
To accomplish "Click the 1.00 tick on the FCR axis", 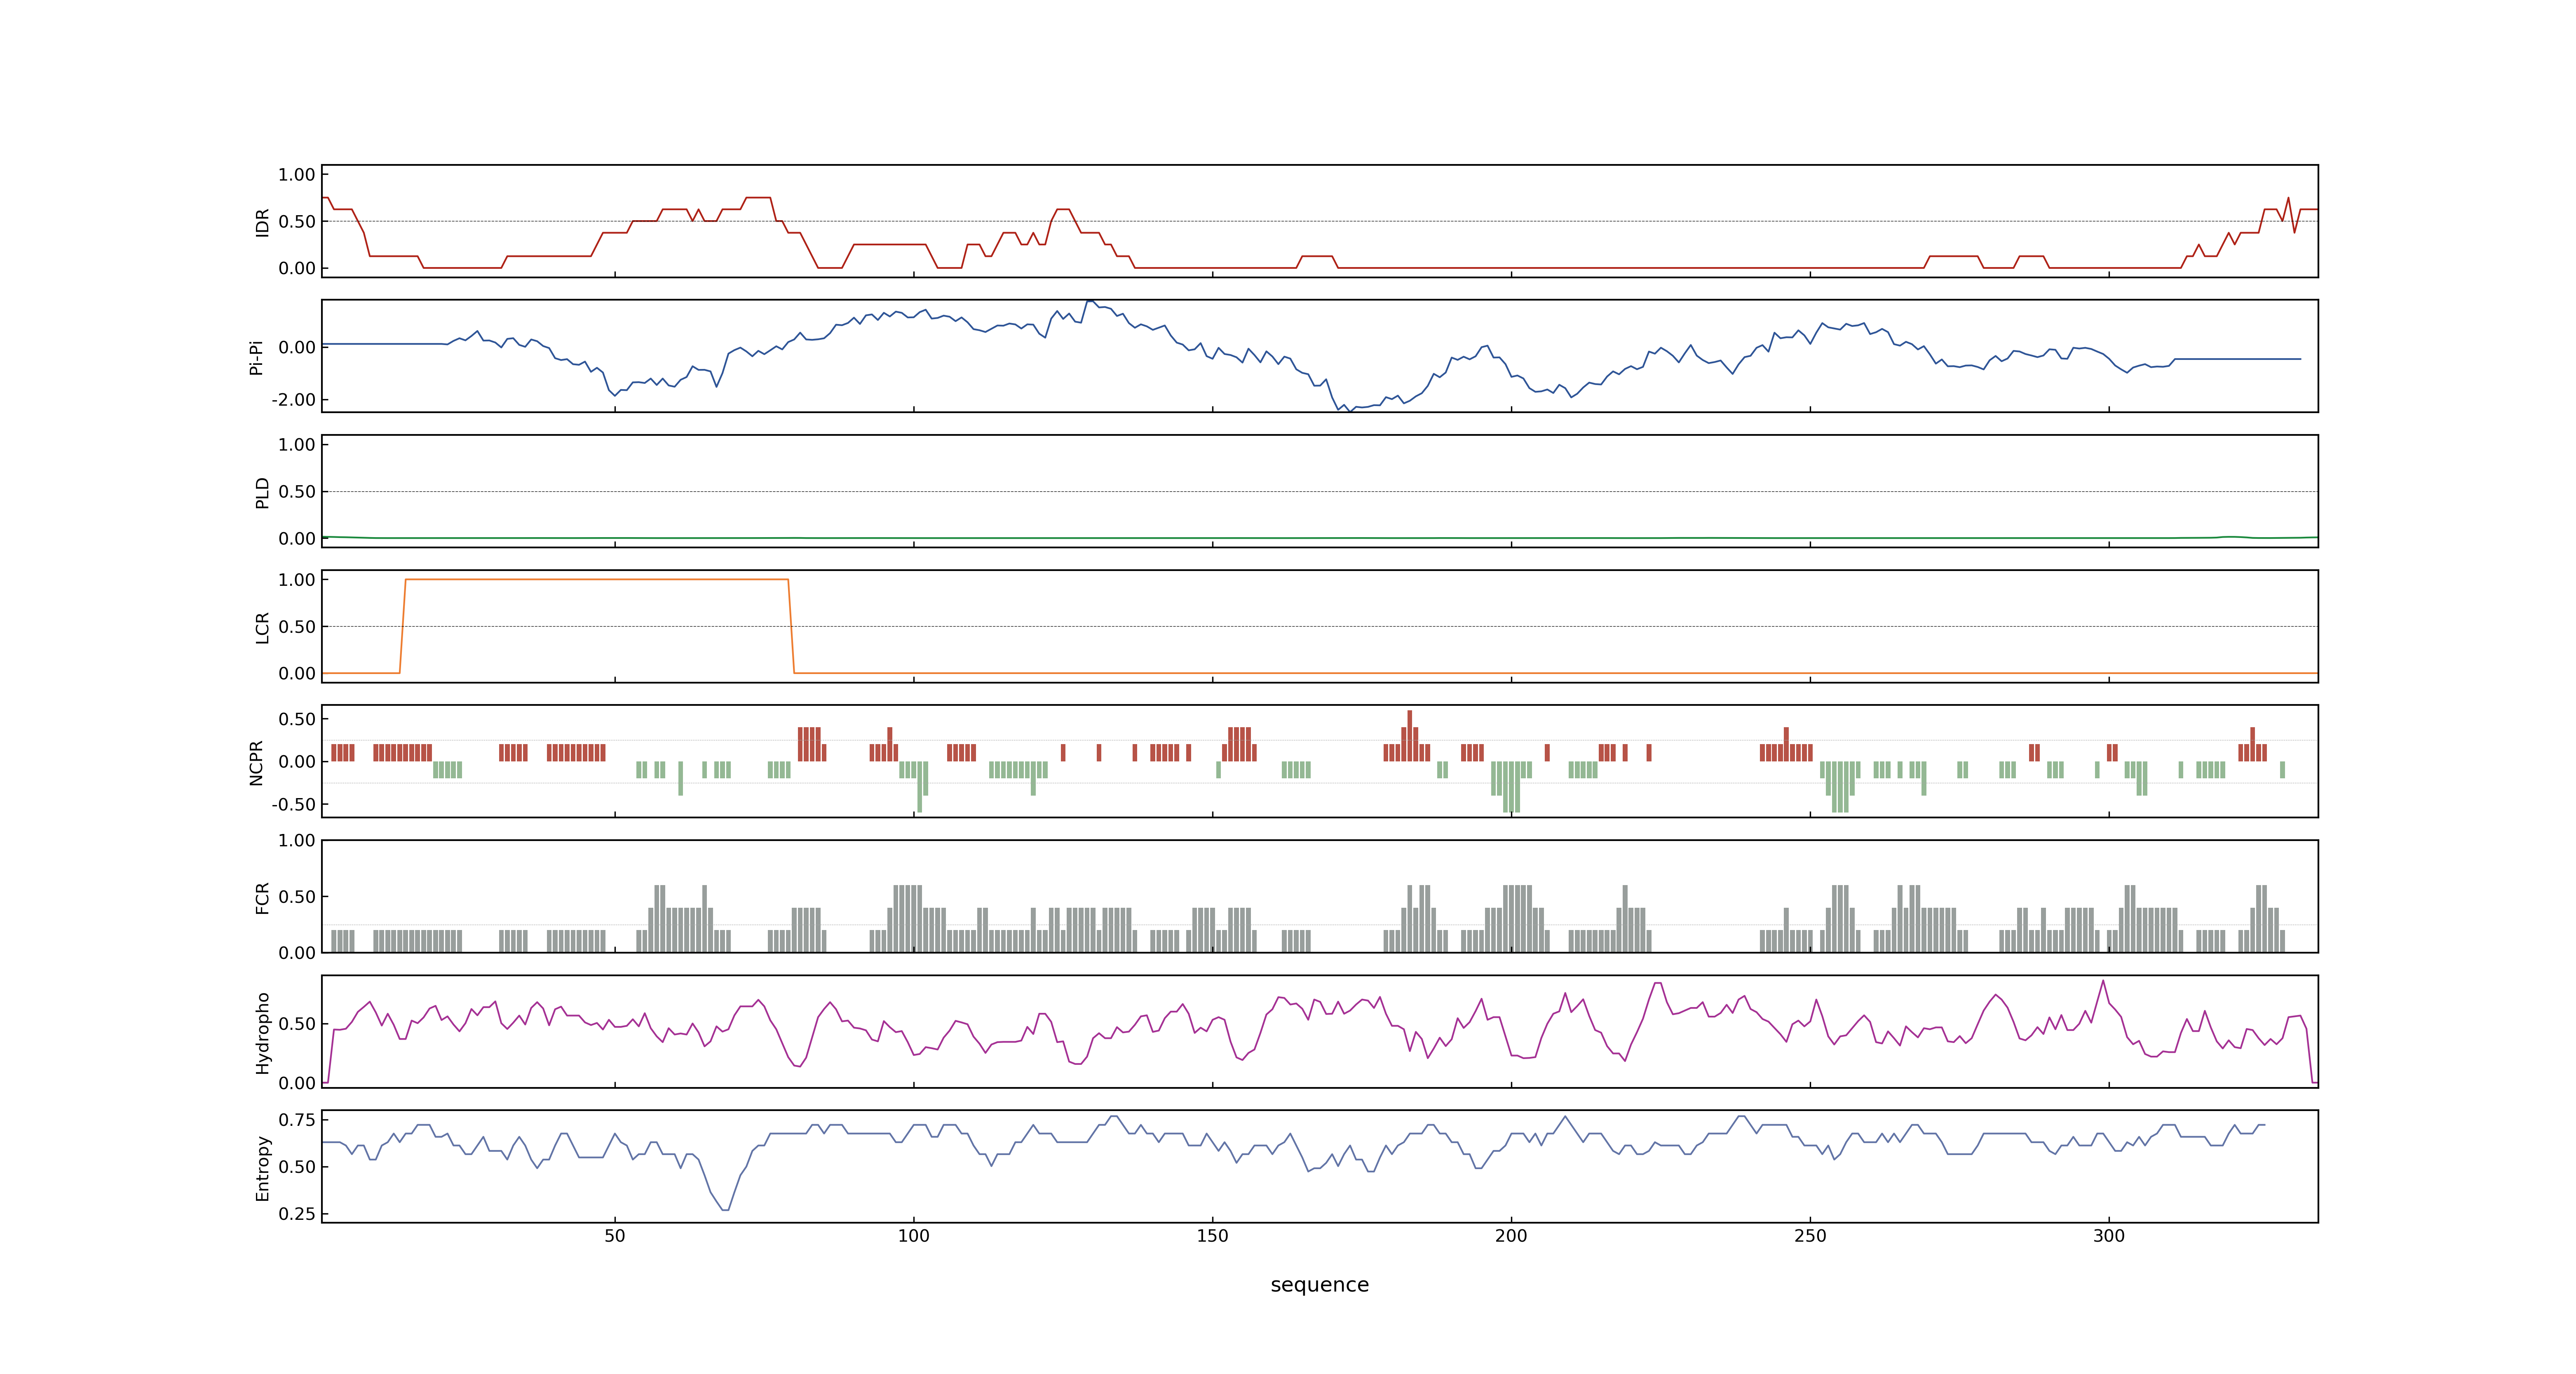I will (x=297, y=841).
